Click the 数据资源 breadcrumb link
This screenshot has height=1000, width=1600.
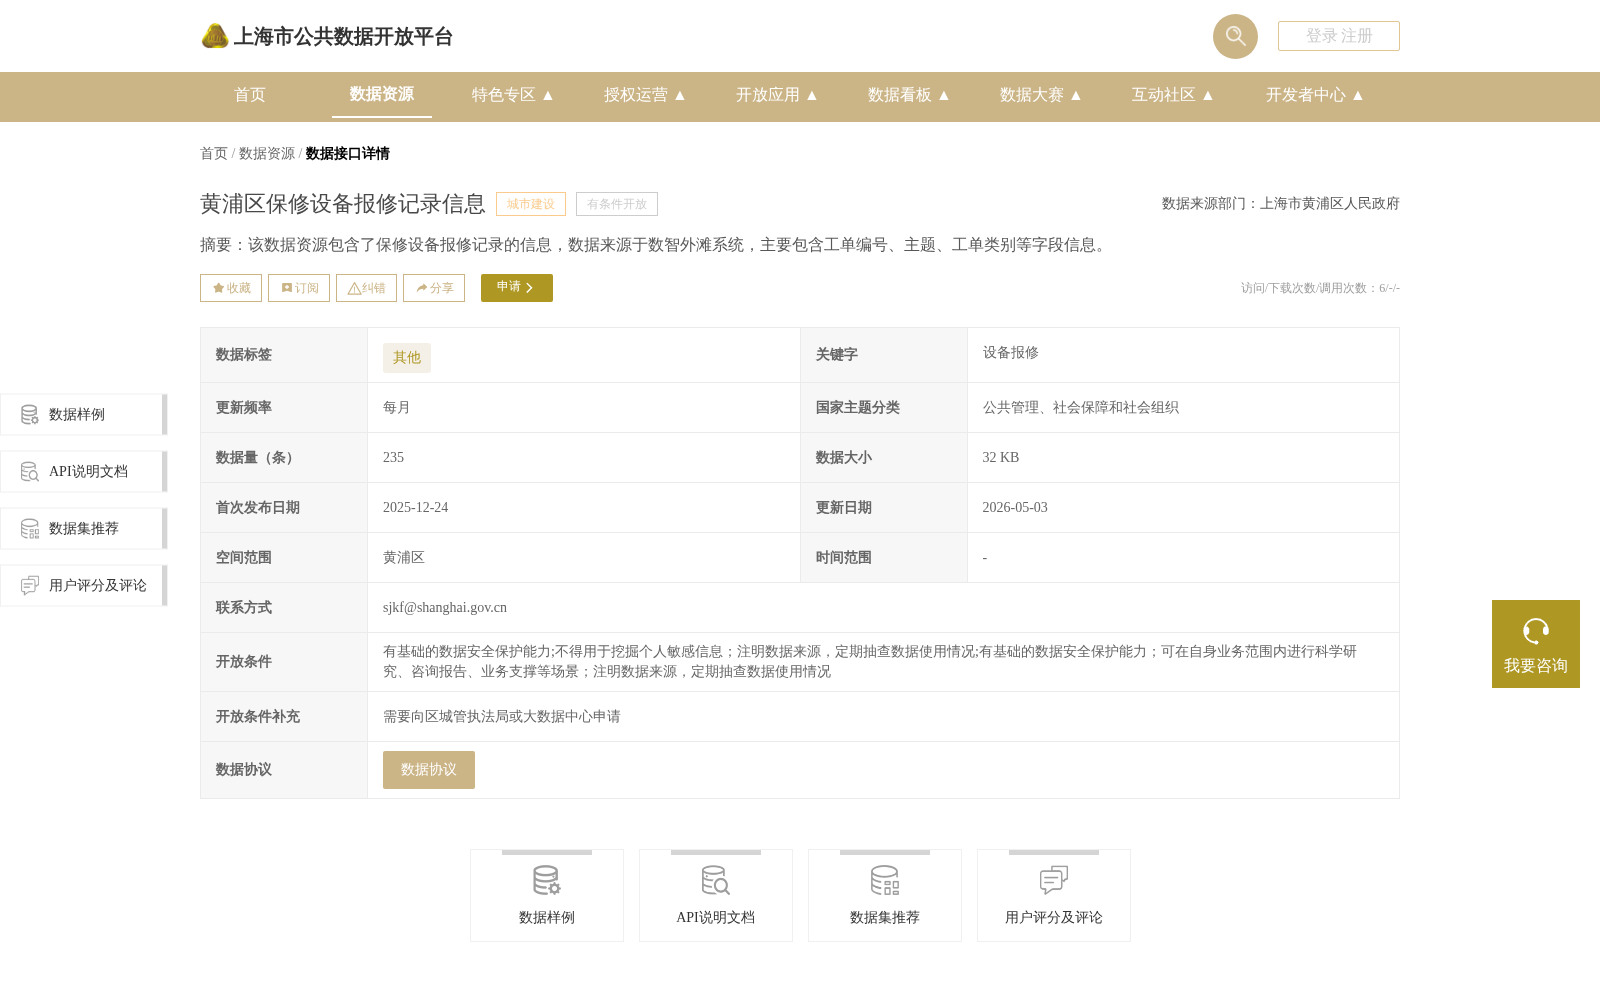click(x=267, y=154)
